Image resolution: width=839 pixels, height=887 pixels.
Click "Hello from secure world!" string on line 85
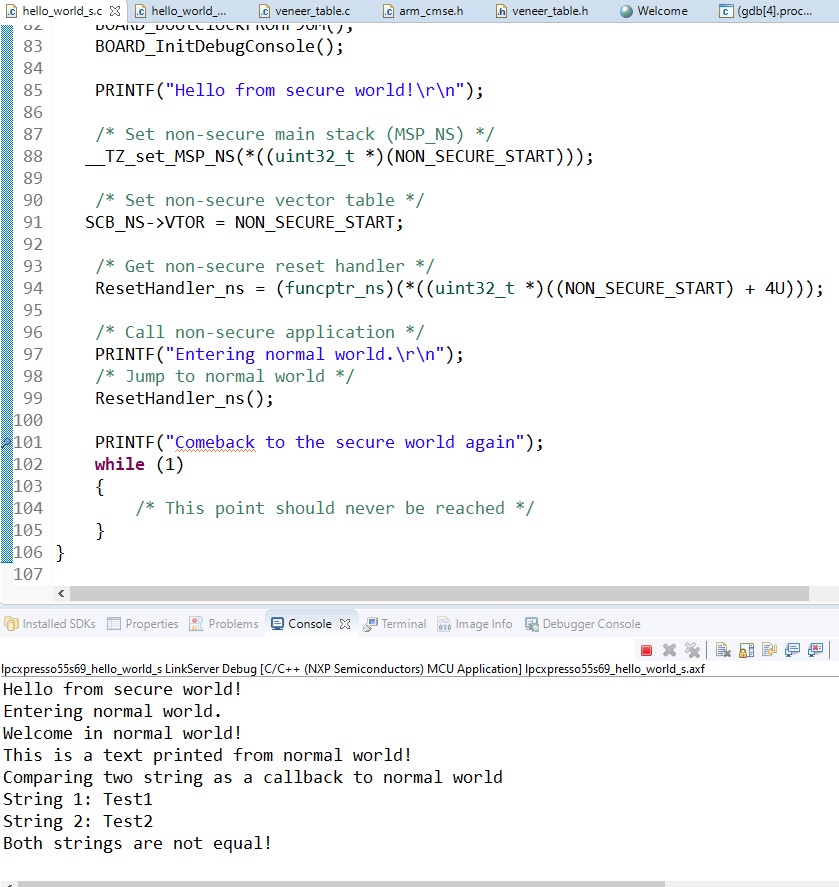click(315, 91)
